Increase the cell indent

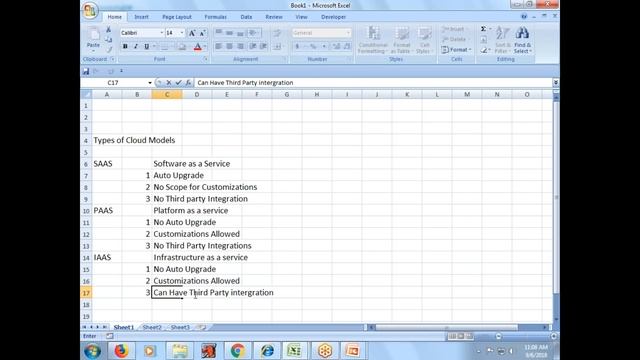point(264,47)
